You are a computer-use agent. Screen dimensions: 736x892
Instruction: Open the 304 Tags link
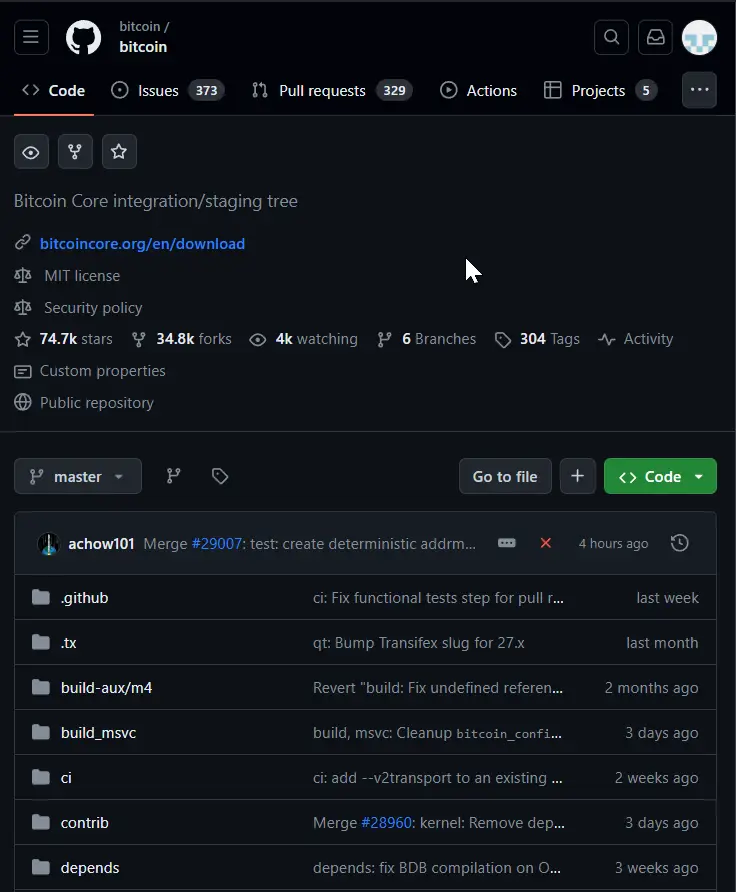tap(537, 339)
